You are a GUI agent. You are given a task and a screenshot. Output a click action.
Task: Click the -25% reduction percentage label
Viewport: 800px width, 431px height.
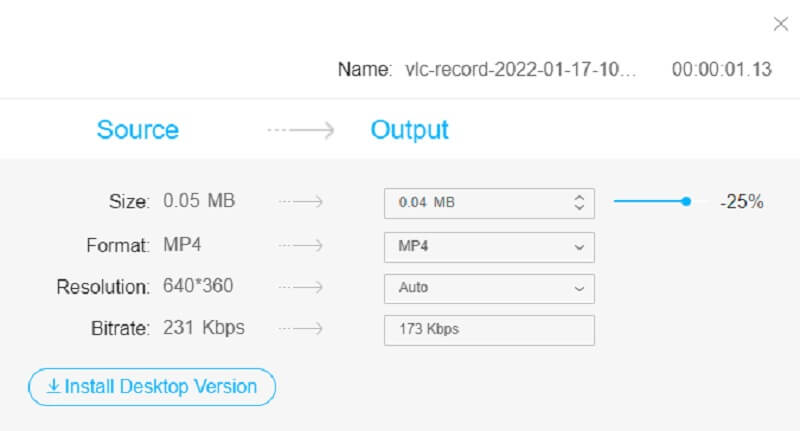point(742,202)
